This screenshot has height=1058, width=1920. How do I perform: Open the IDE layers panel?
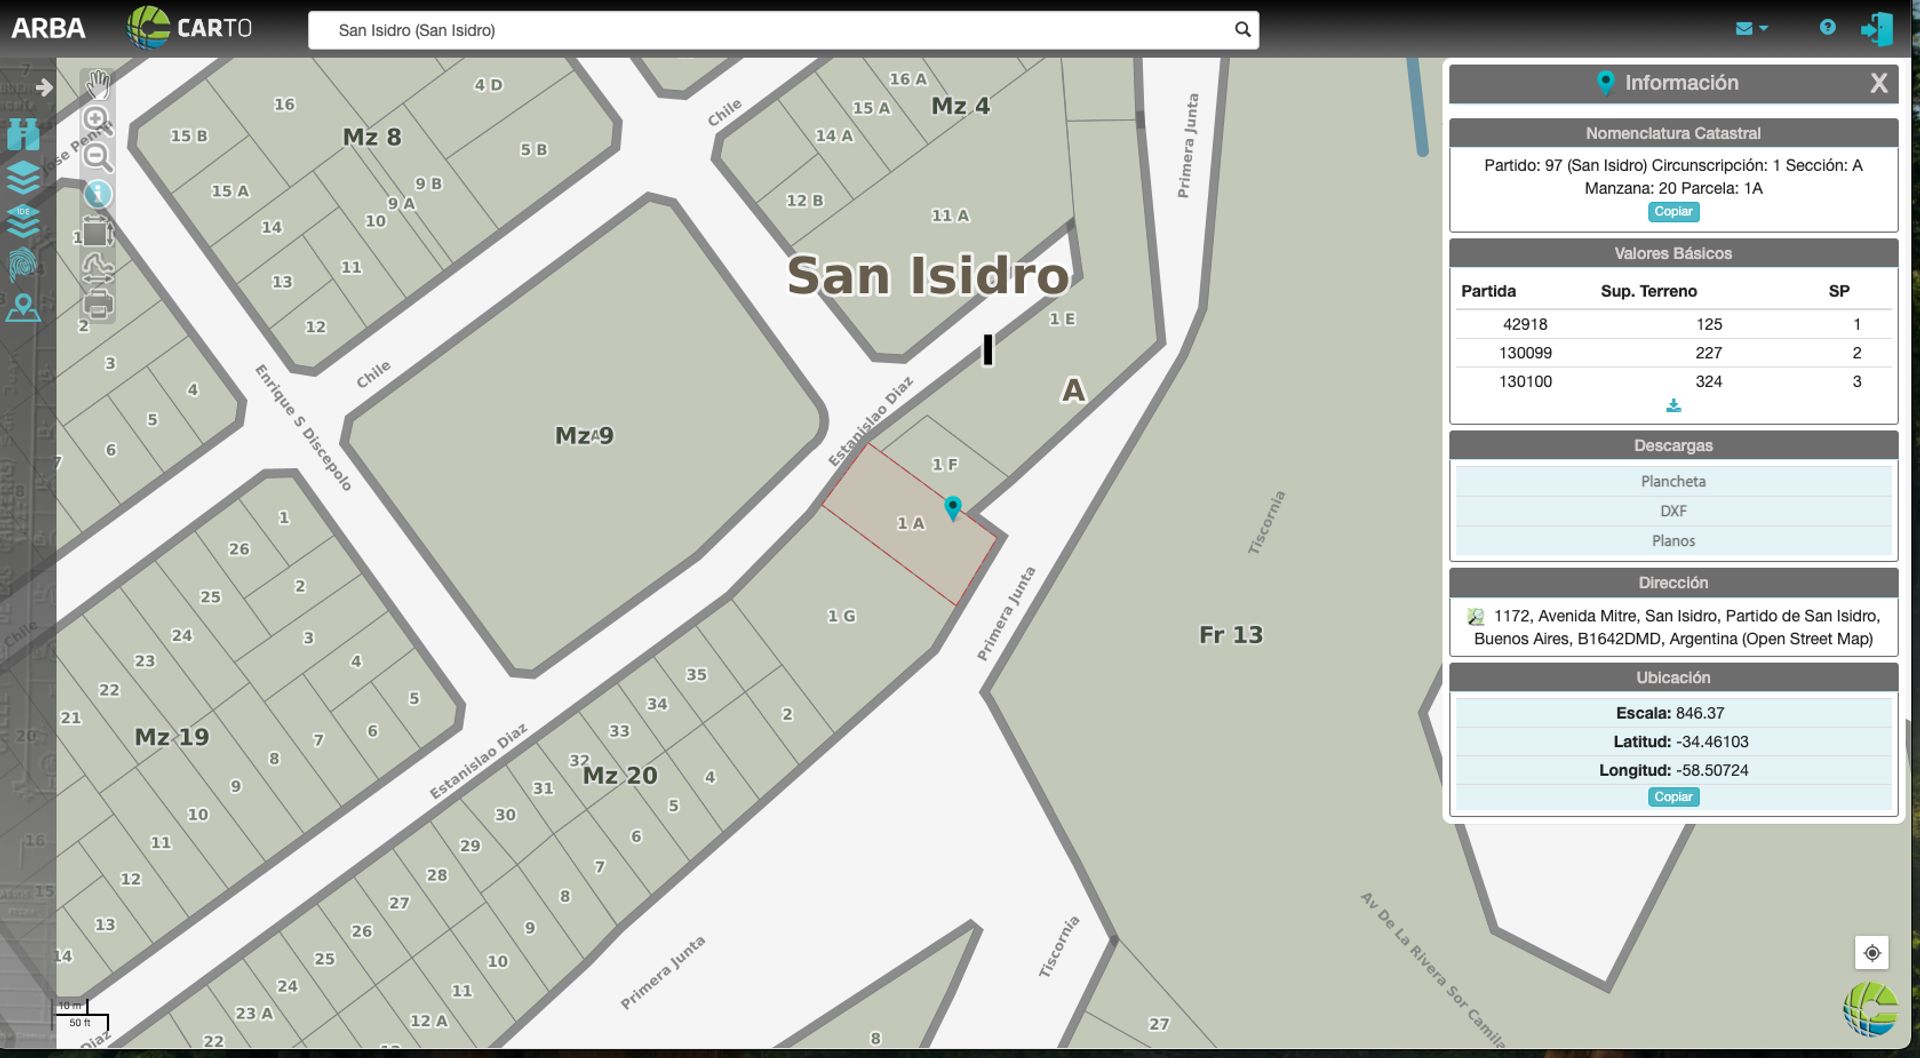[23, 221]
